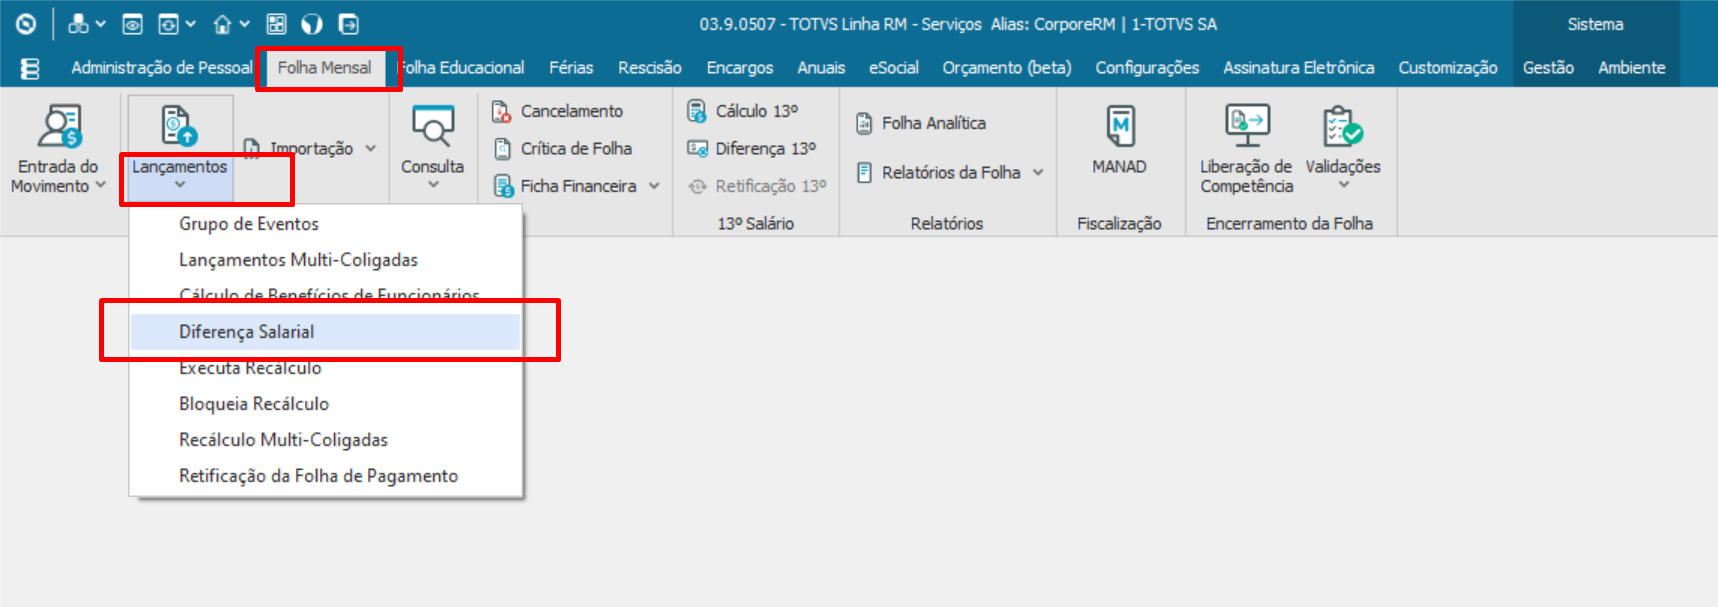
Task: Click the MANAD icon
Action: click(1121, 126)
